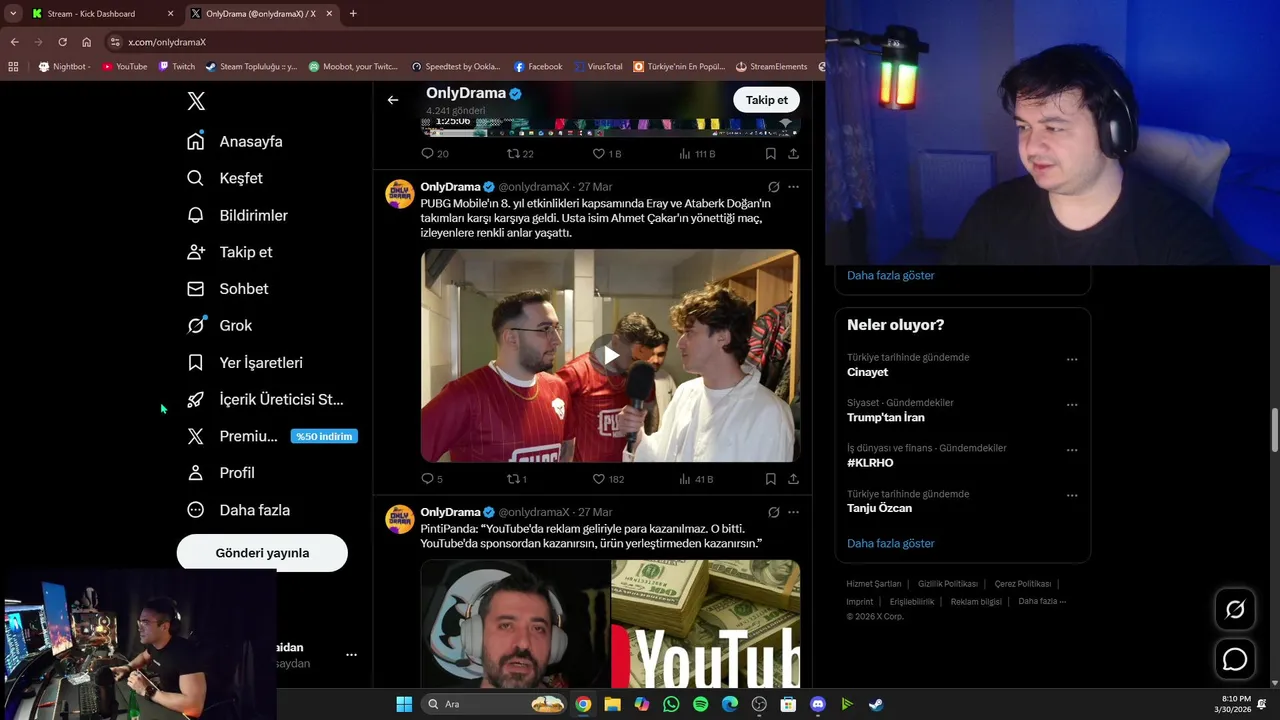Open account menu dots beside profile name
The height and width of the screenshot is (720, 1280).
tap(351, 655)
